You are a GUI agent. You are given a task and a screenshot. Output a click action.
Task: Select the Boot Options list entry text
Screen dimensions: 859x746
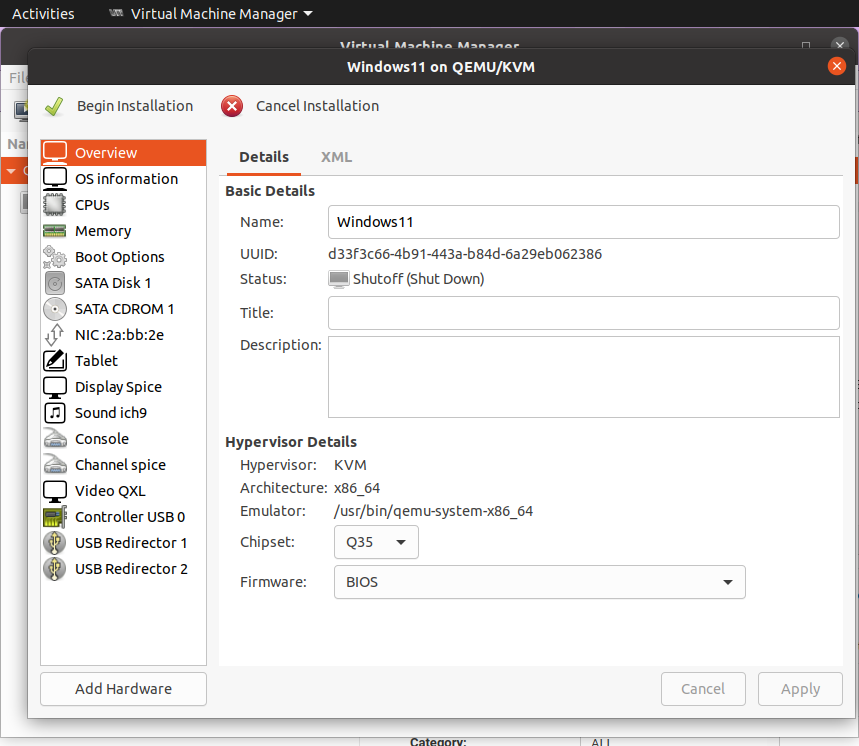119,257
